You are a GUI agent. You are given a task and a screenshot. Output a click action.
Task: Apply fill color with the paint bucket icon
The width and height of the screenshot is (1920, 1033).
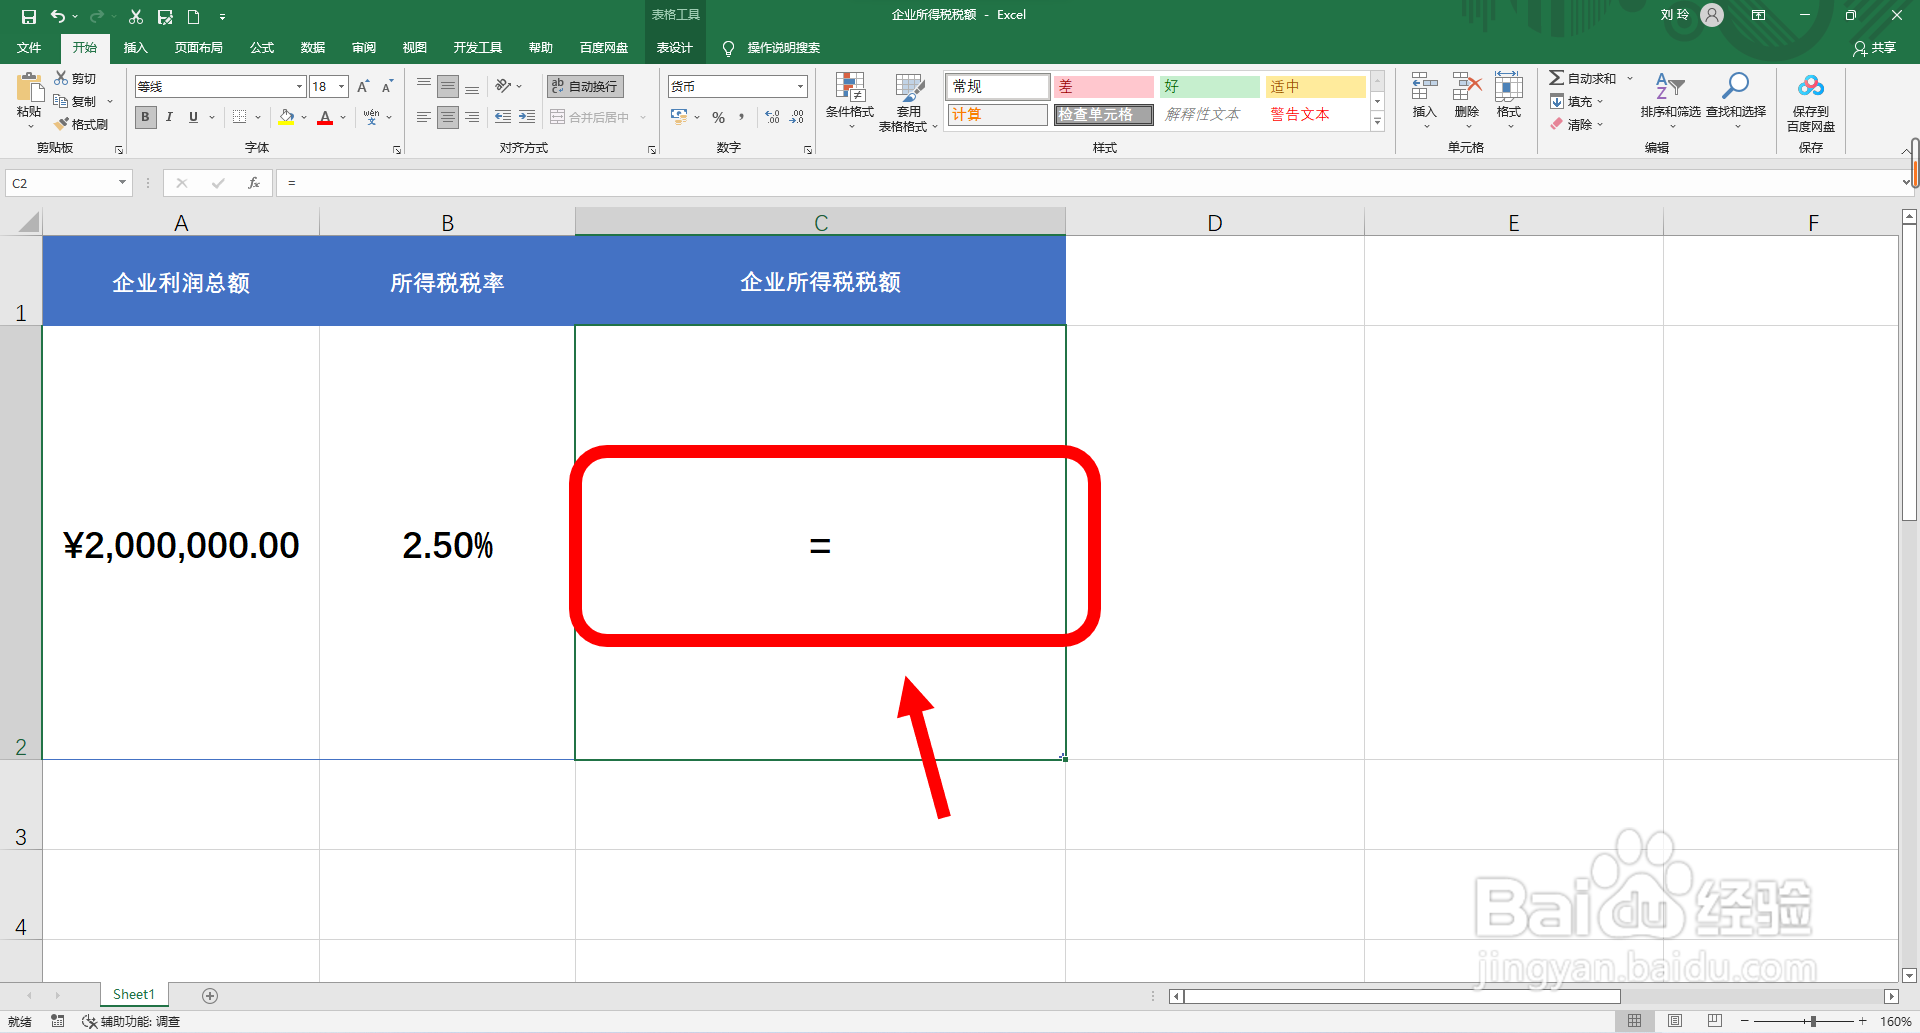click(x=287, y=117)
